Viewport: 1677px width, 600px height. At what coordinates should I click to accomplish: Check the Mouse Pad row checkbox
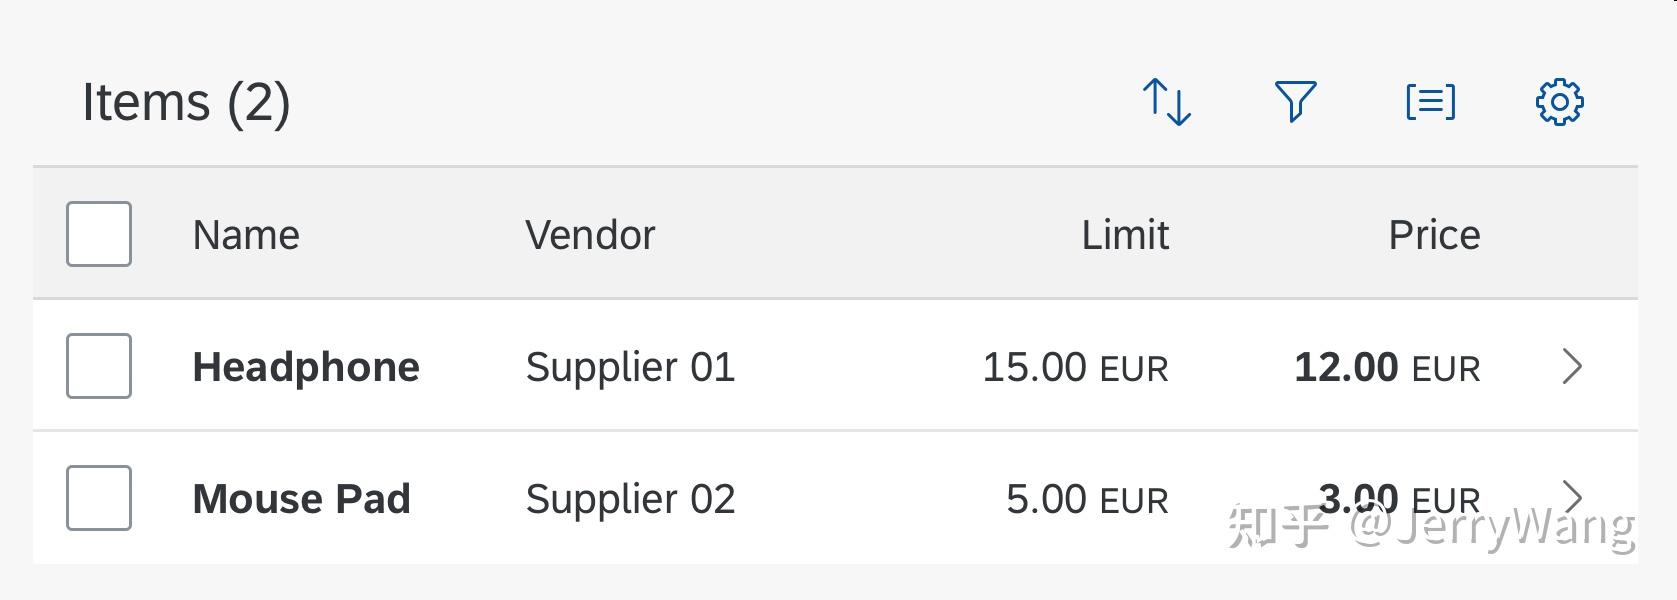tap(98, 497)
